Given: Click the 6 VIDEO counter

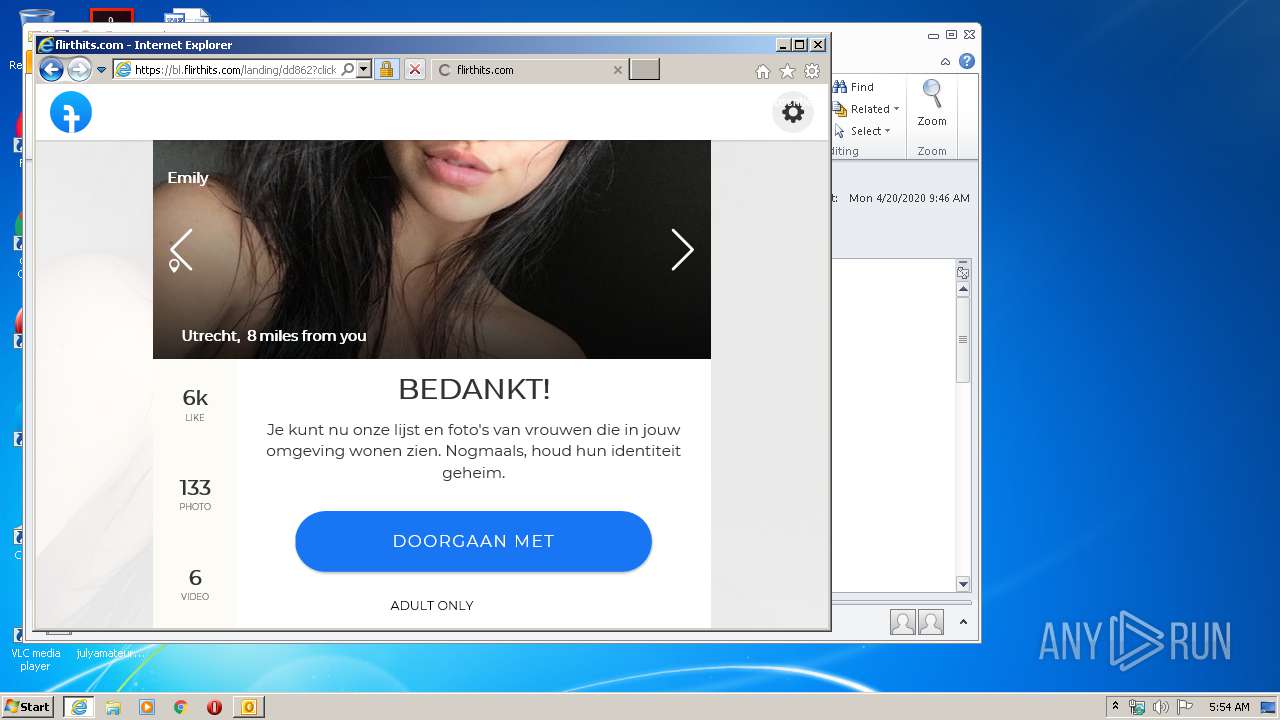Looking at the screenshot, I should [x=195, y=584].
